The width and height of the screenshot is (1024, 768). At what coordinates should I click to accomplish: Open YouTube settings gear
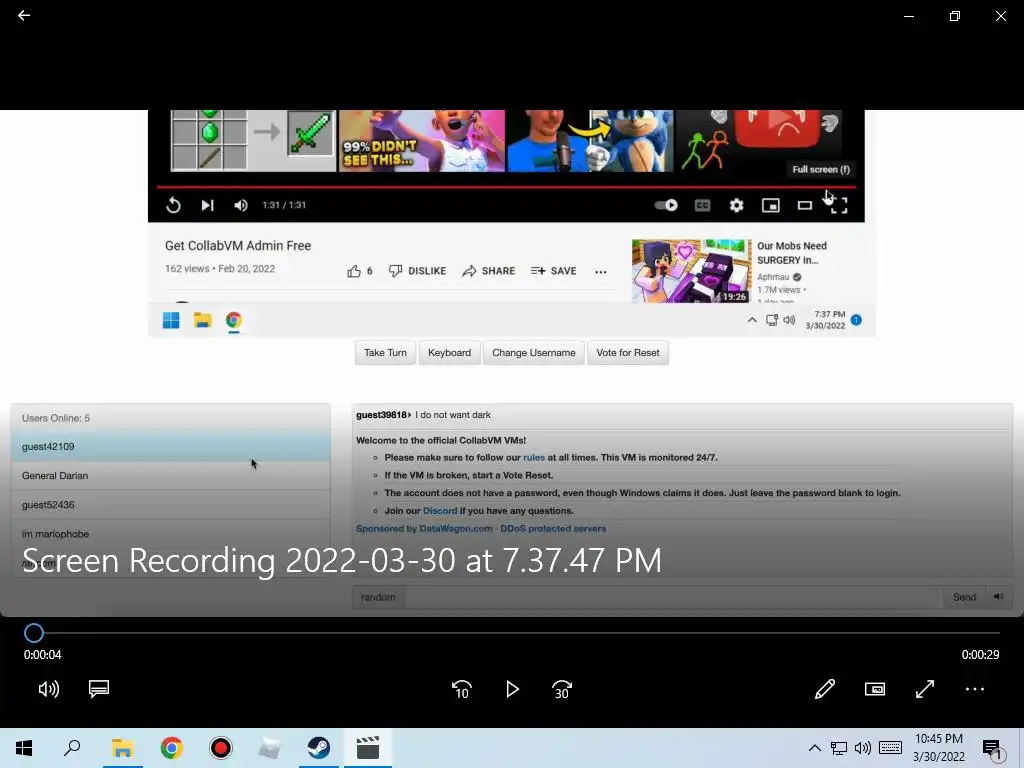click(x=737, y=205)
